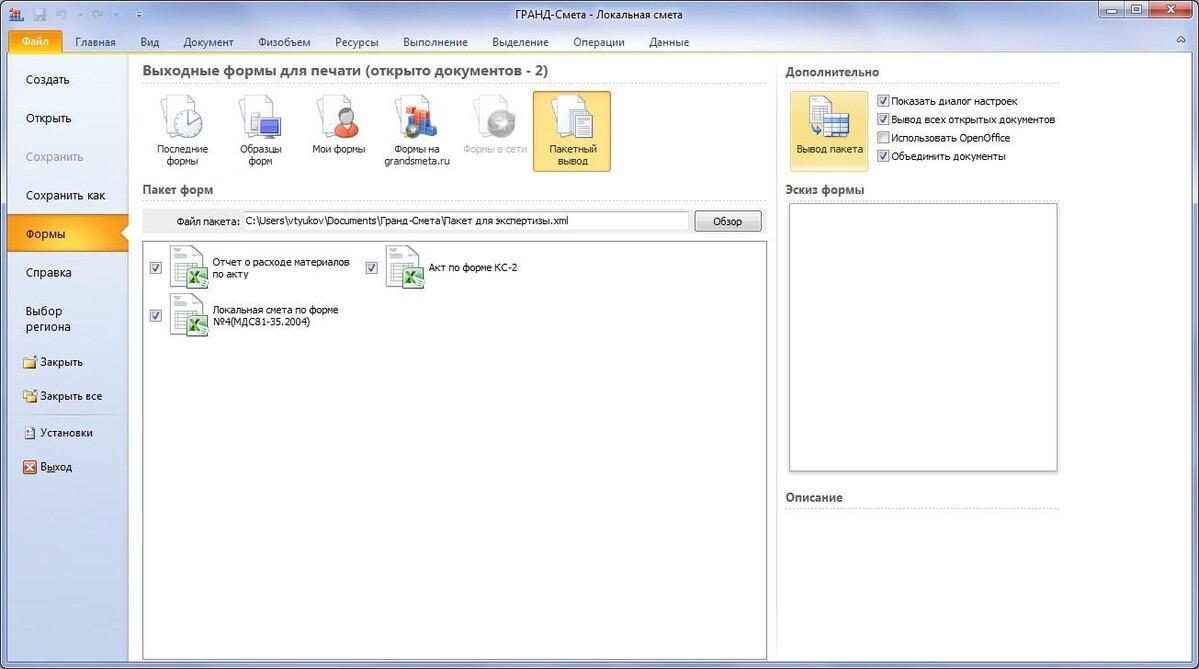
Task: Select Локальная смета по форме №4 label
Action: [275, 316]
